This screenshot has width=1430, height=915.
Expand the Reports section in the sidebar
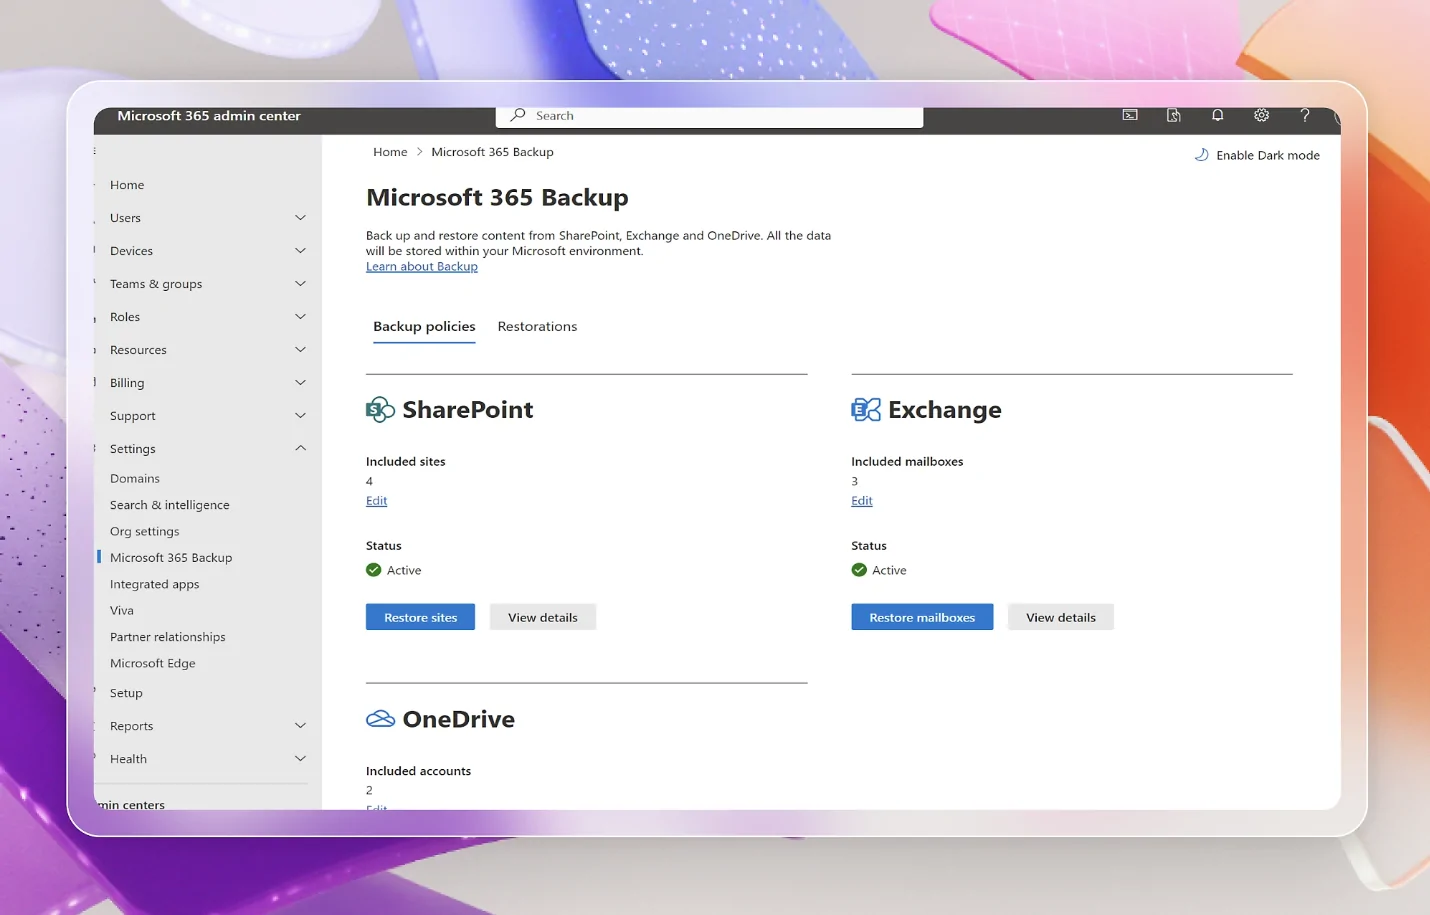[x=300, y=725]
